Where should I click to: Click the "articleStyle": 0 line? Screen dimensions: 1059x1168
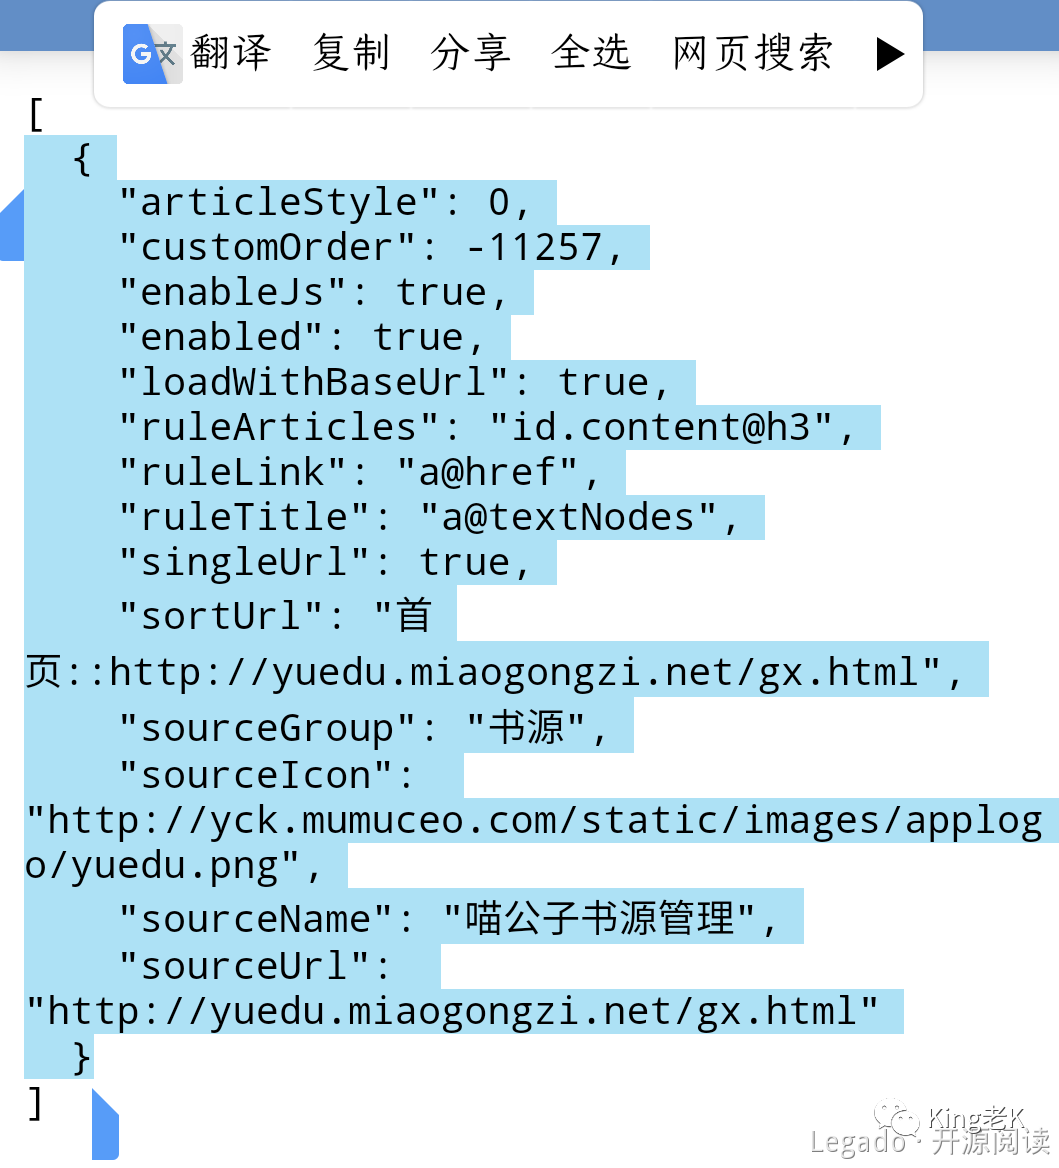point(324,203)
